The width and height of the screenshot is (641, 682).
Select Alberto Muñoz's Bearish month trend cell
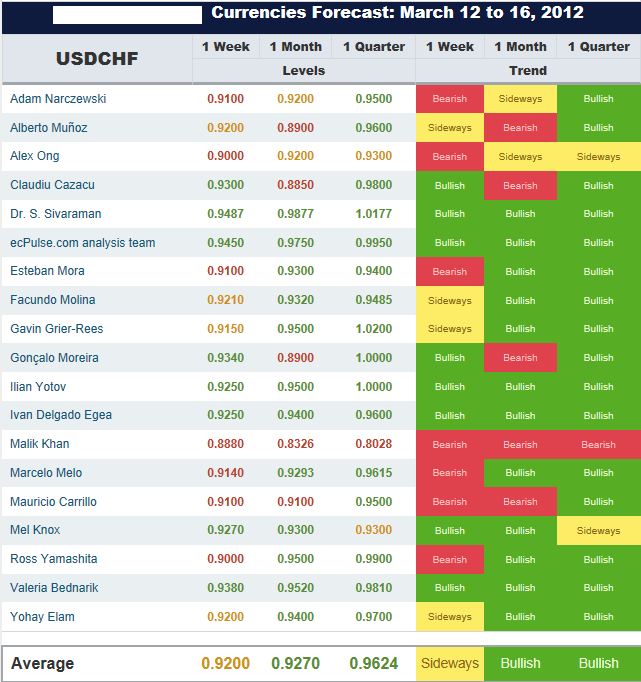pyautogui.click(x=520, y=128)
